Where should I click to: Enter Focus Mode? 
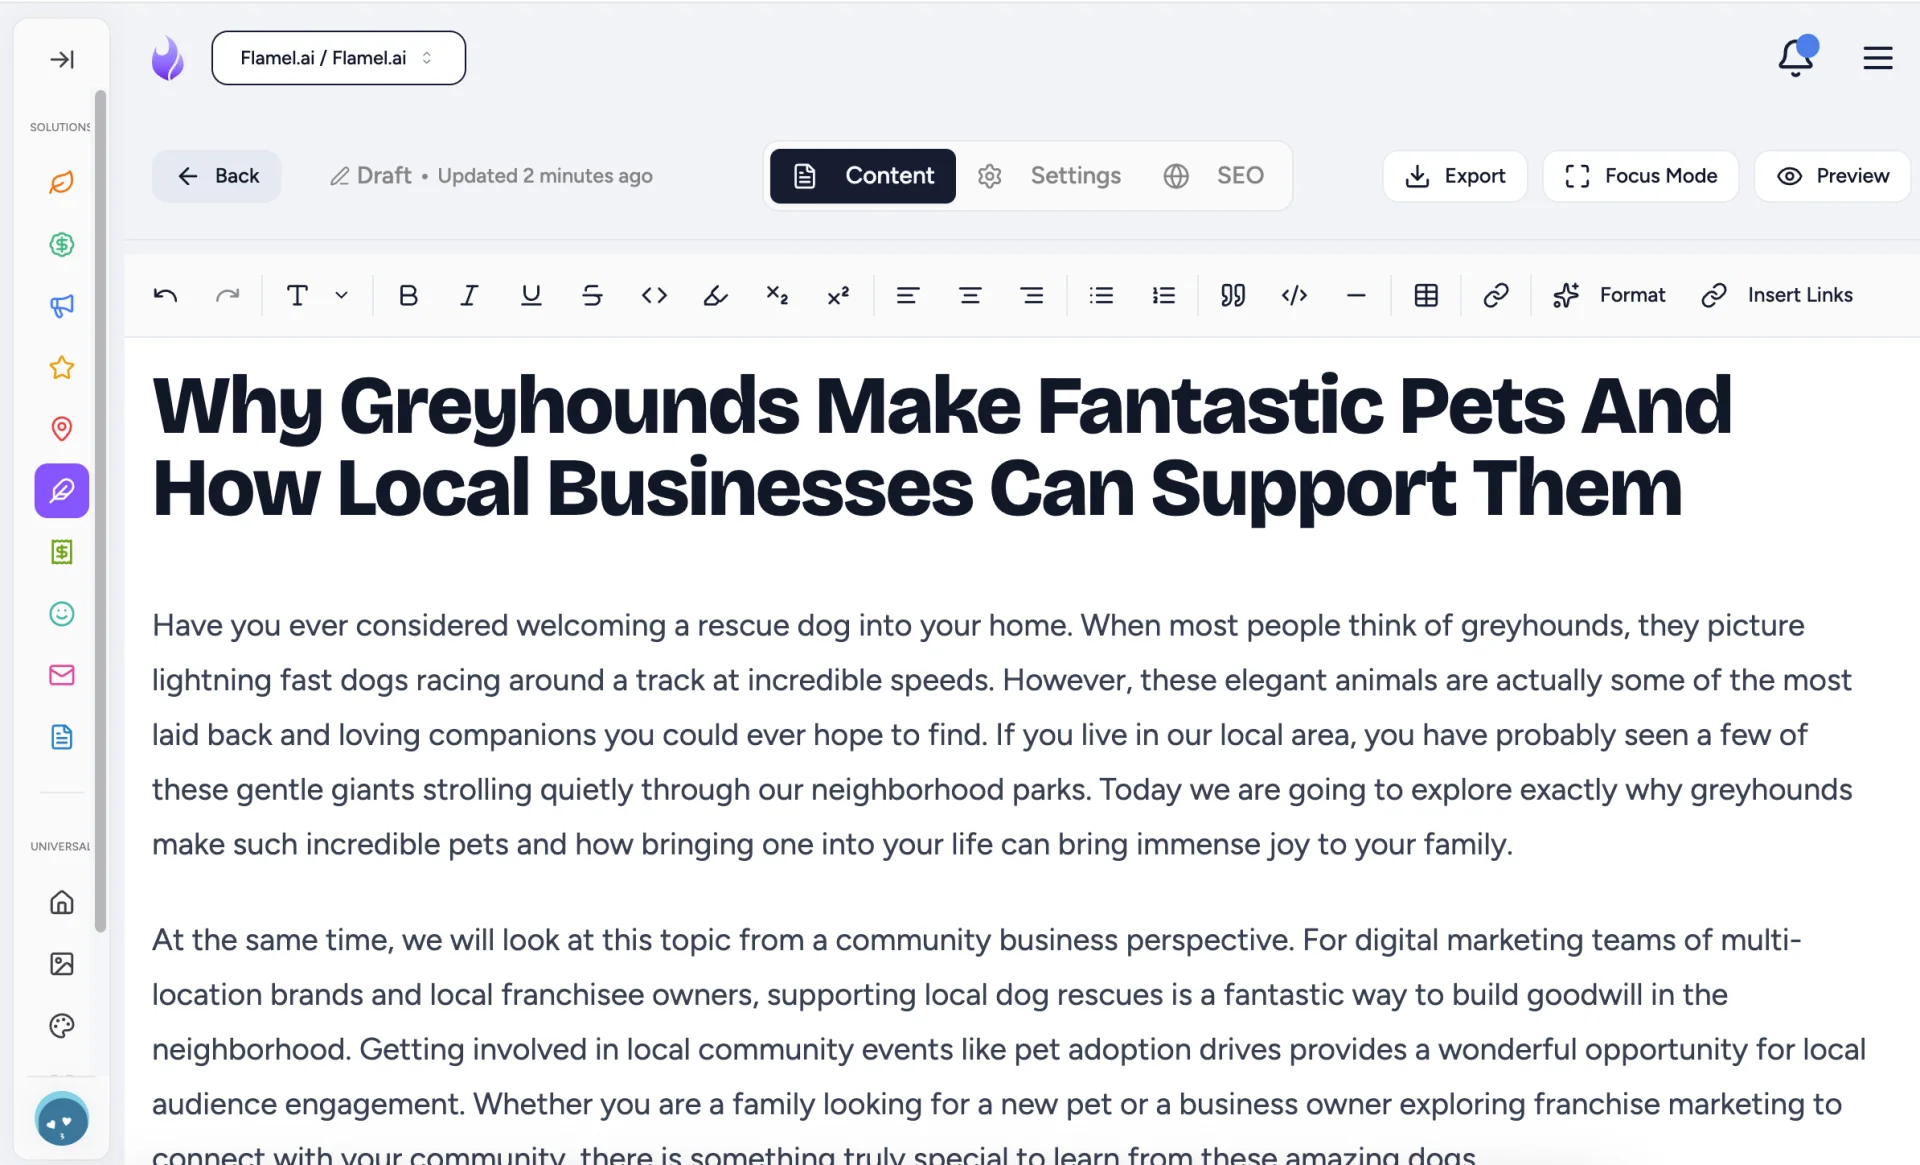(1640, 176)
